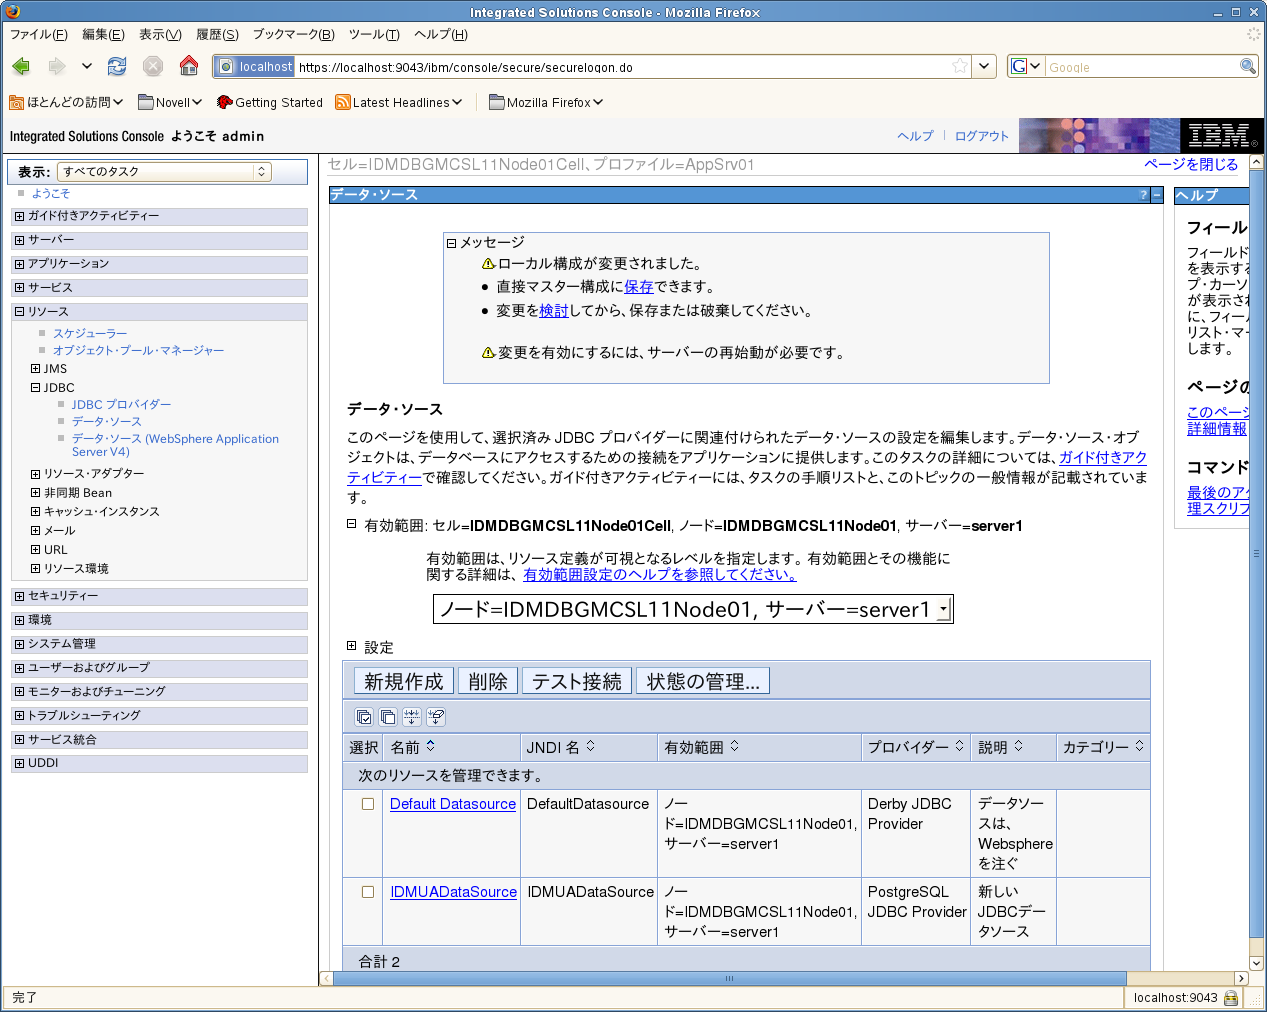
Task: Sort the table by プロバイダー column
Action: (960, 746)
